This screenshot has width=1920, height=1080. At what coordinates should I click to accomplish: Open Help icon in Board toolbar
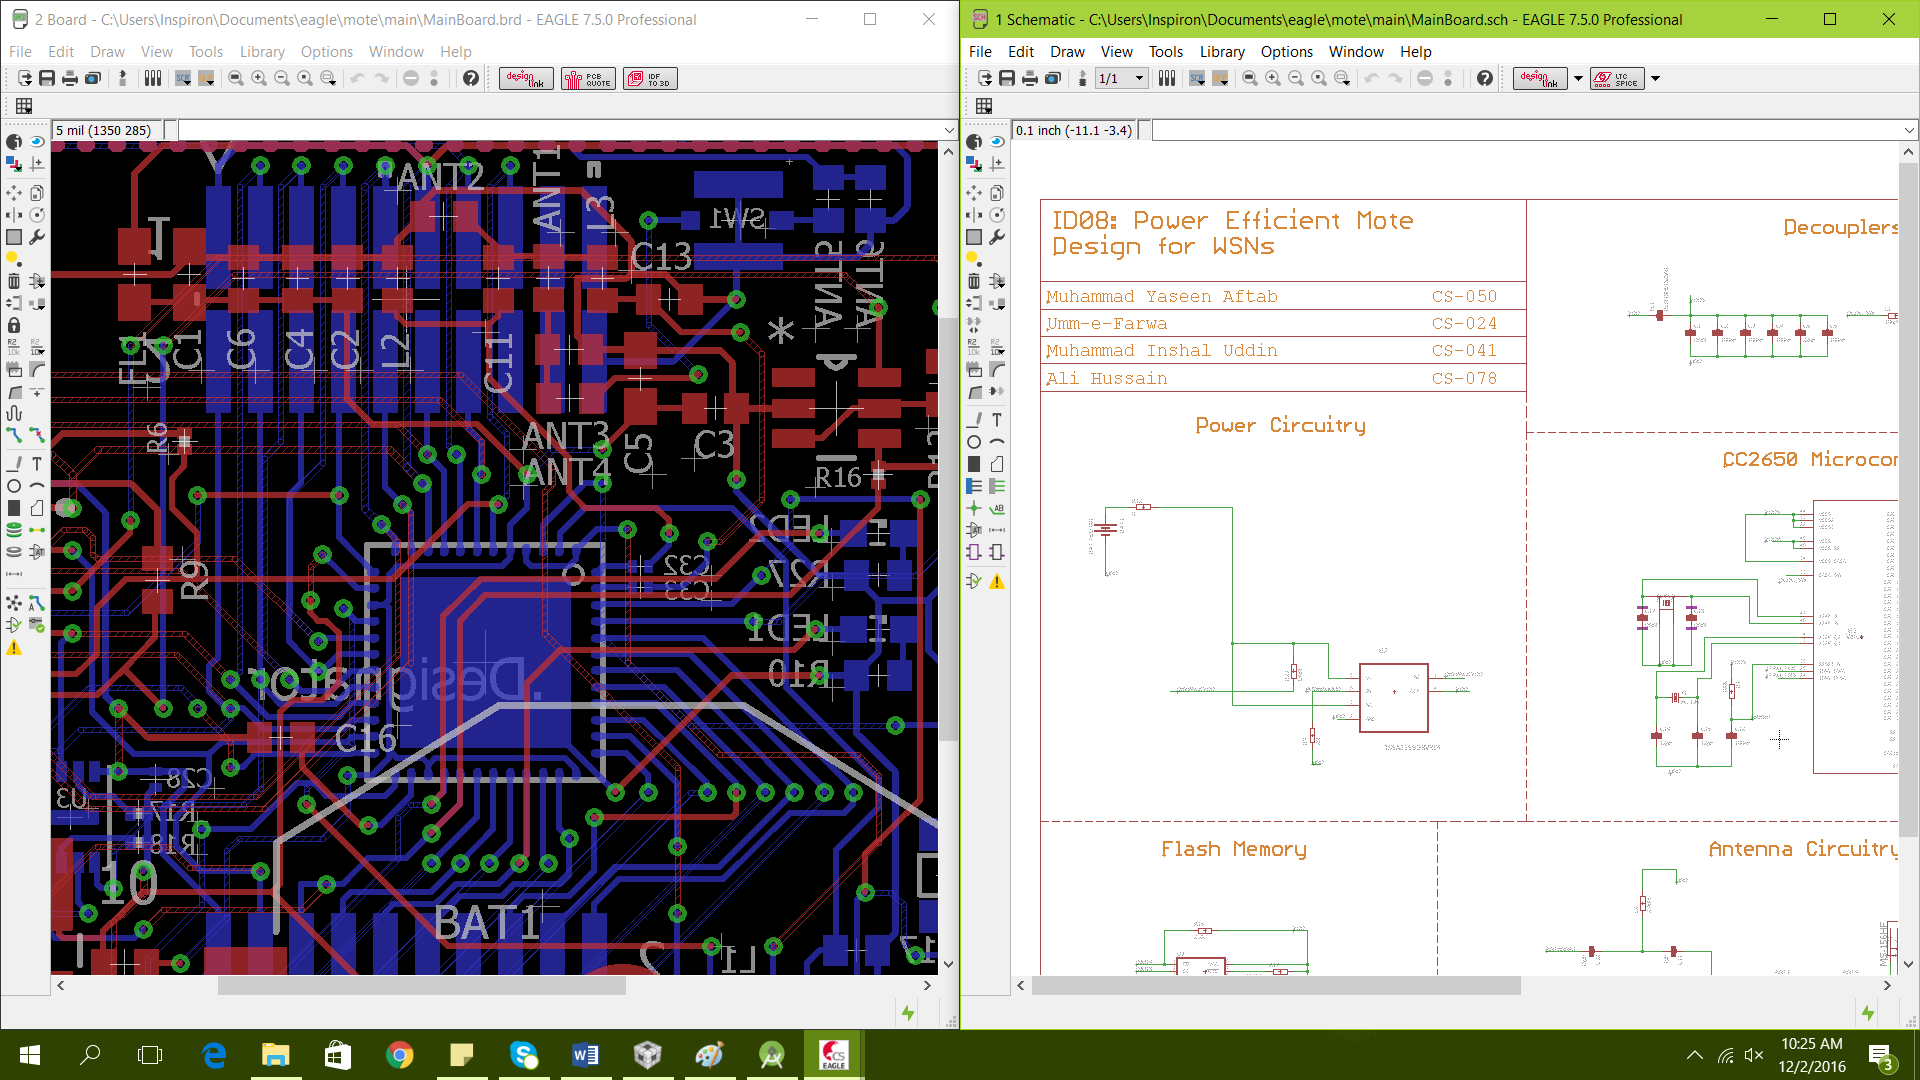(x=471, y=78)
